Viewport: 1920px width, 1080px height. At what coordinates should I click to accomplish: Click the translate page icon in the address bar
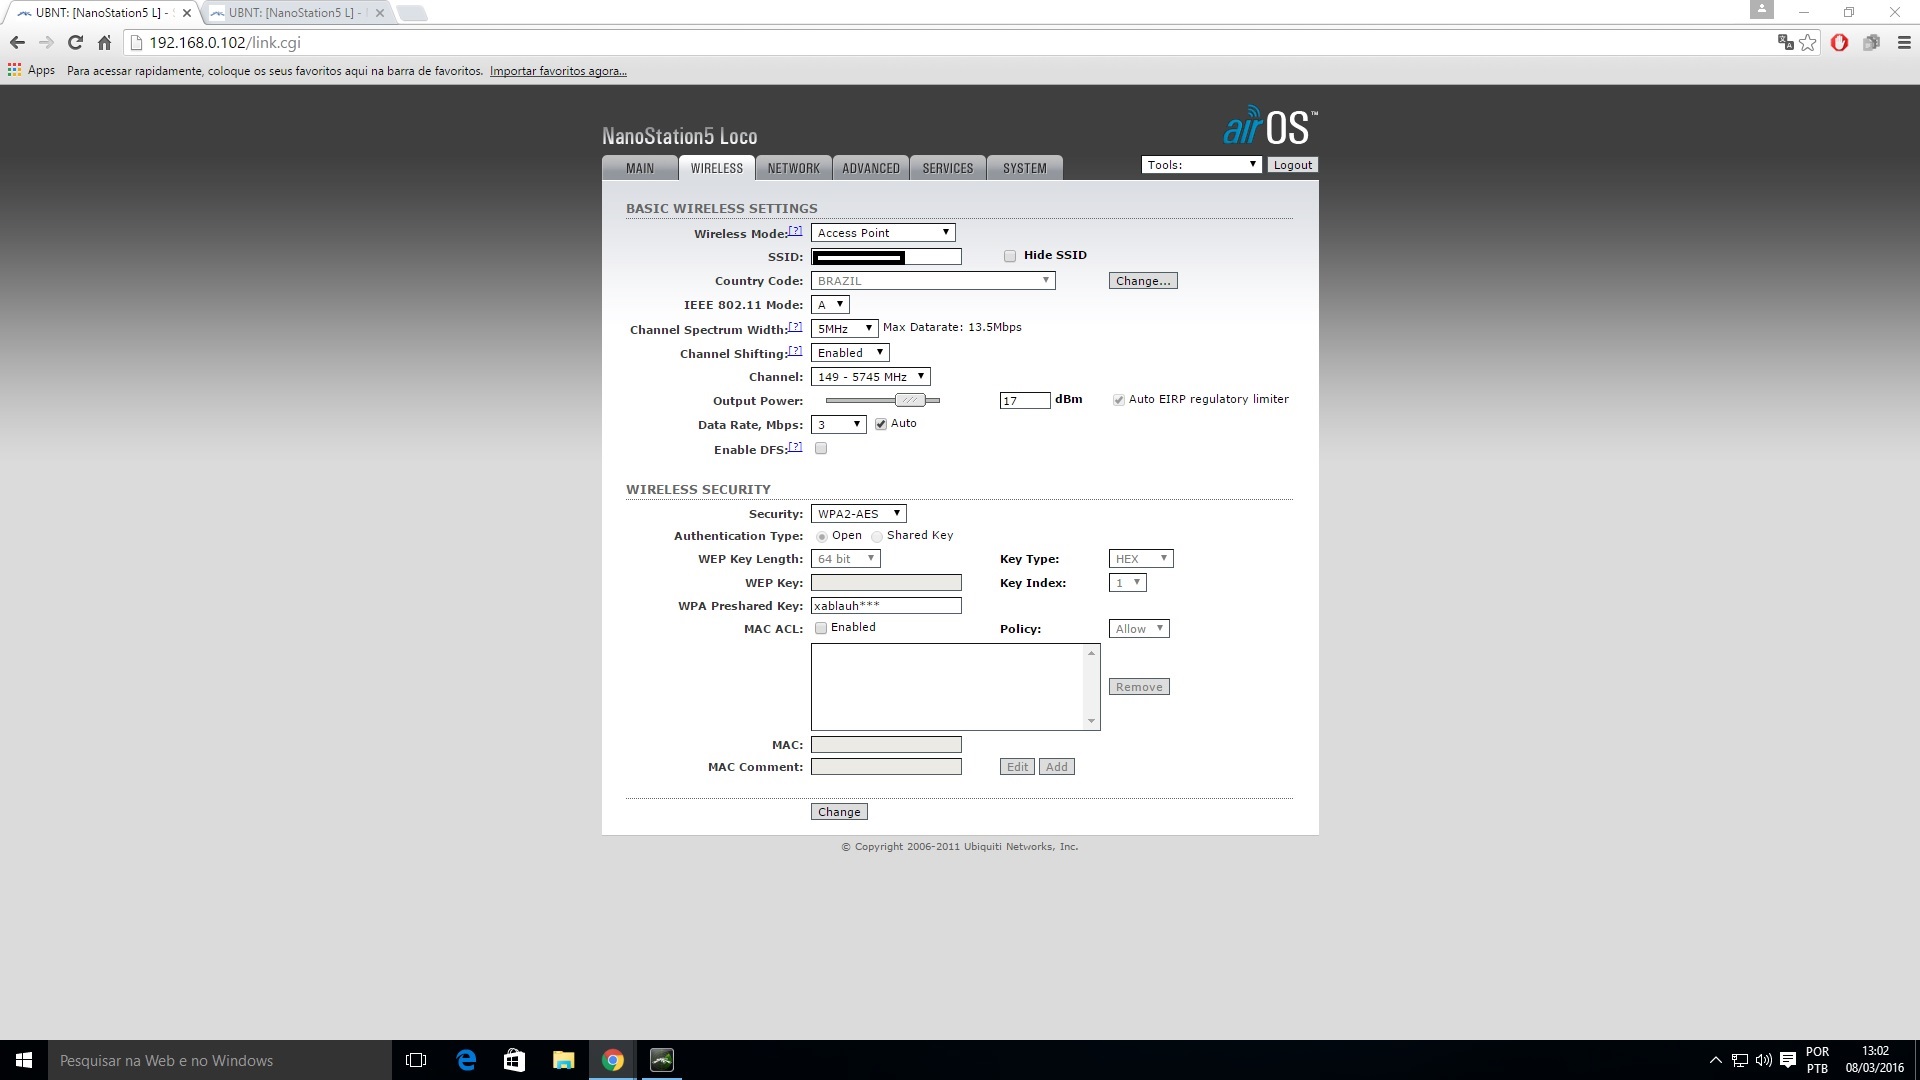1785,42
